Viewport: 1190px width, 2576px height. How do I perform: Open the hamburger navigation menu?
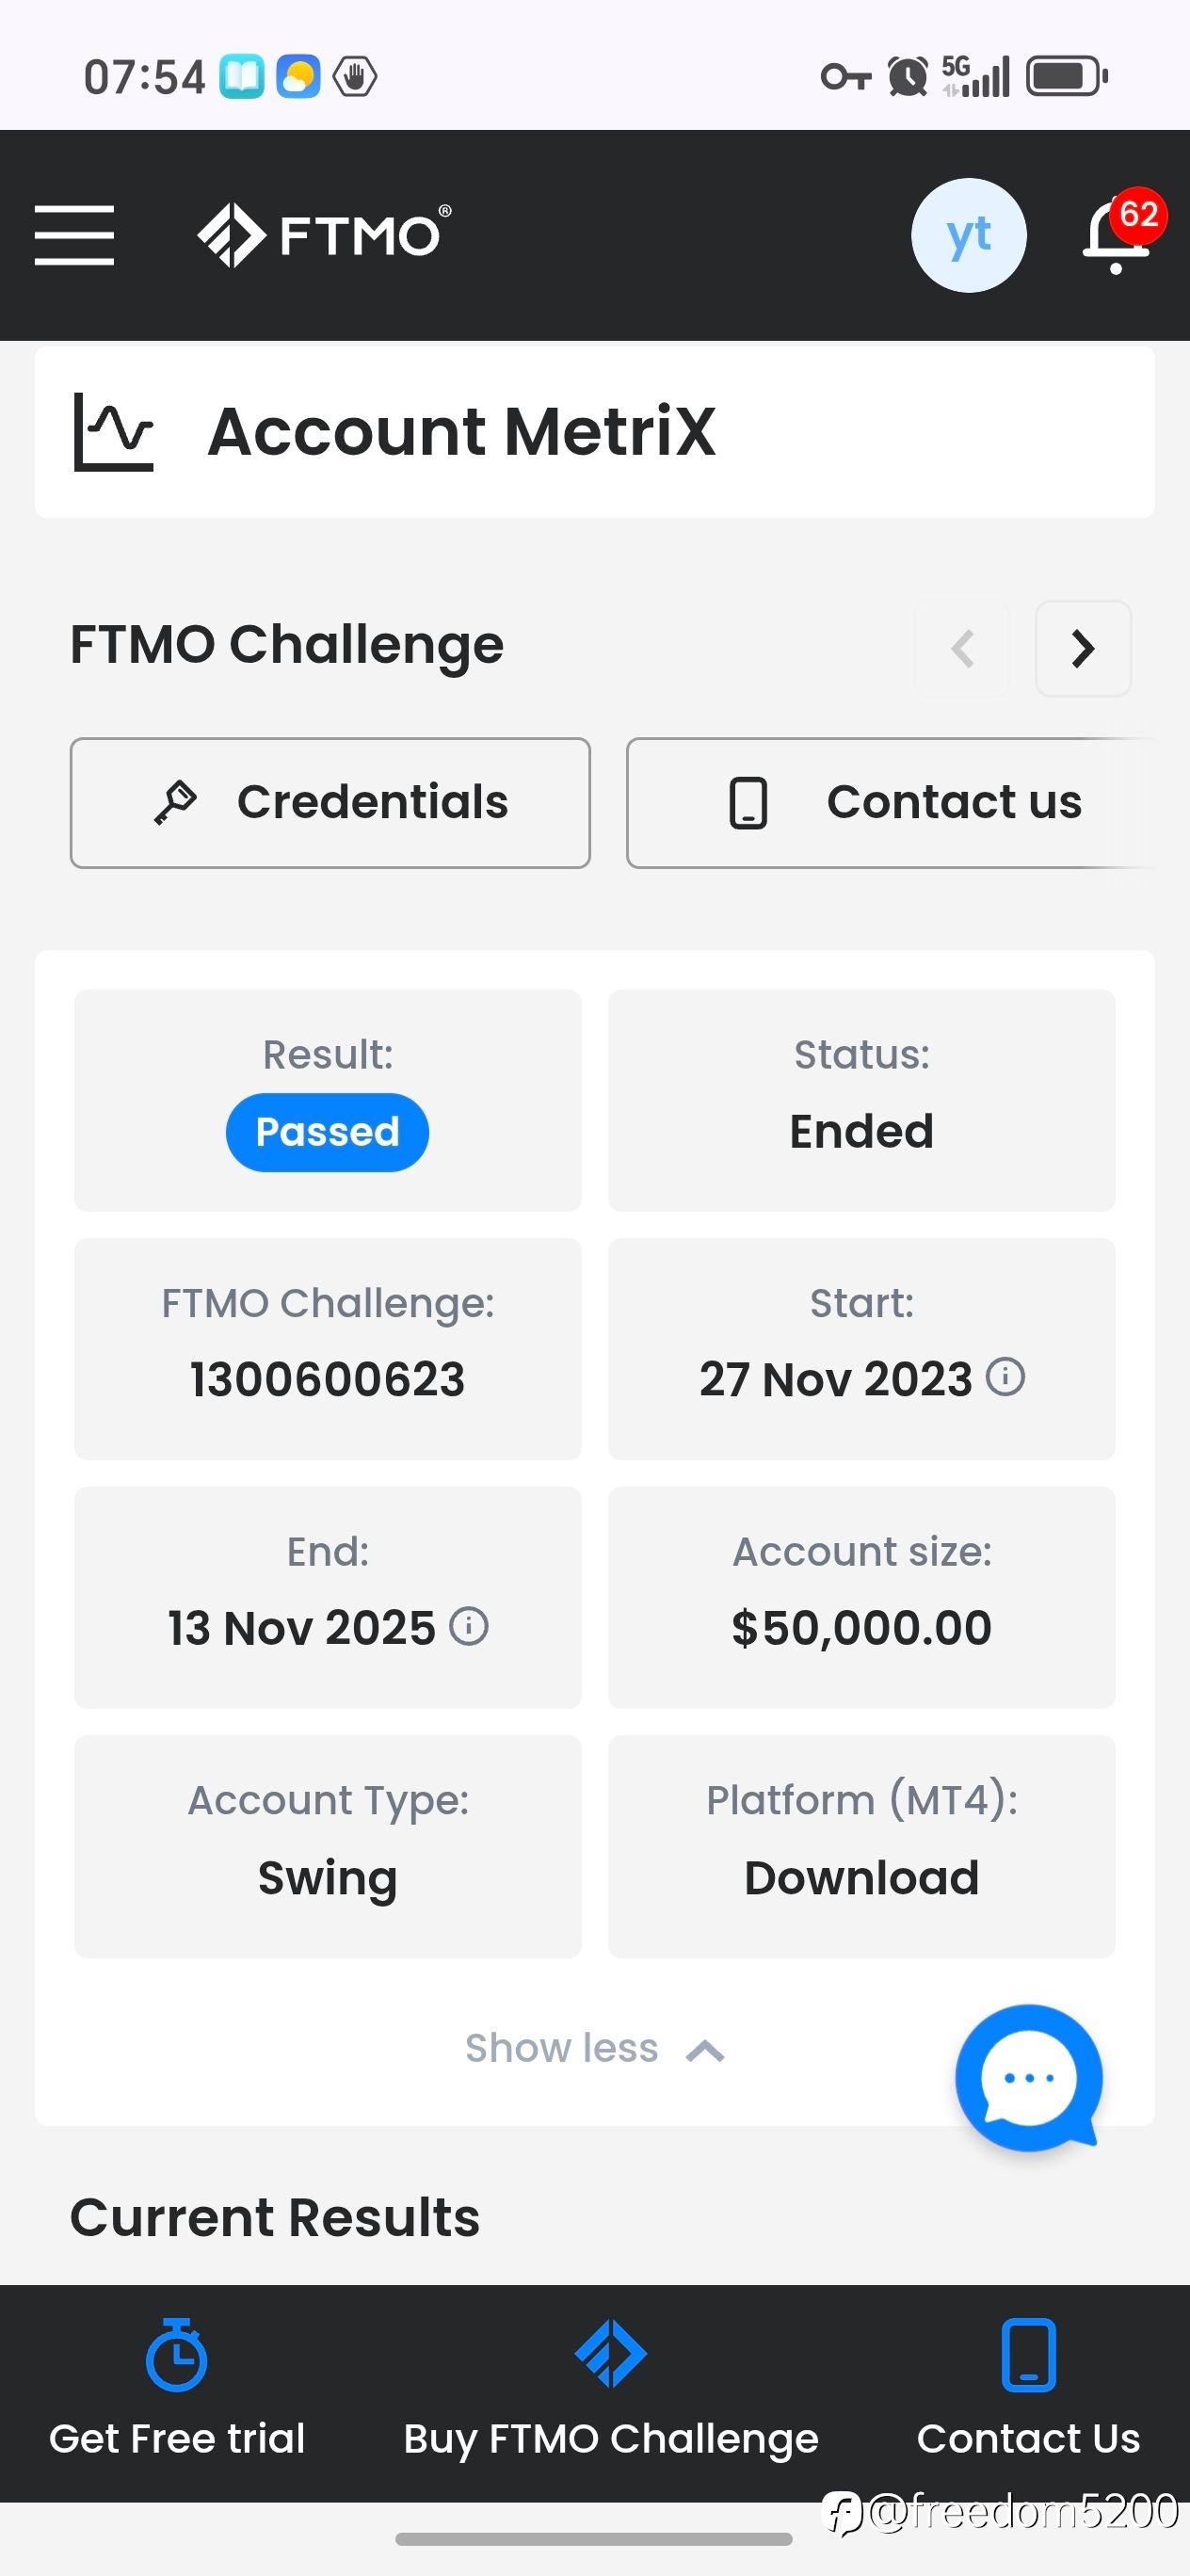click(x=74, y=235)
